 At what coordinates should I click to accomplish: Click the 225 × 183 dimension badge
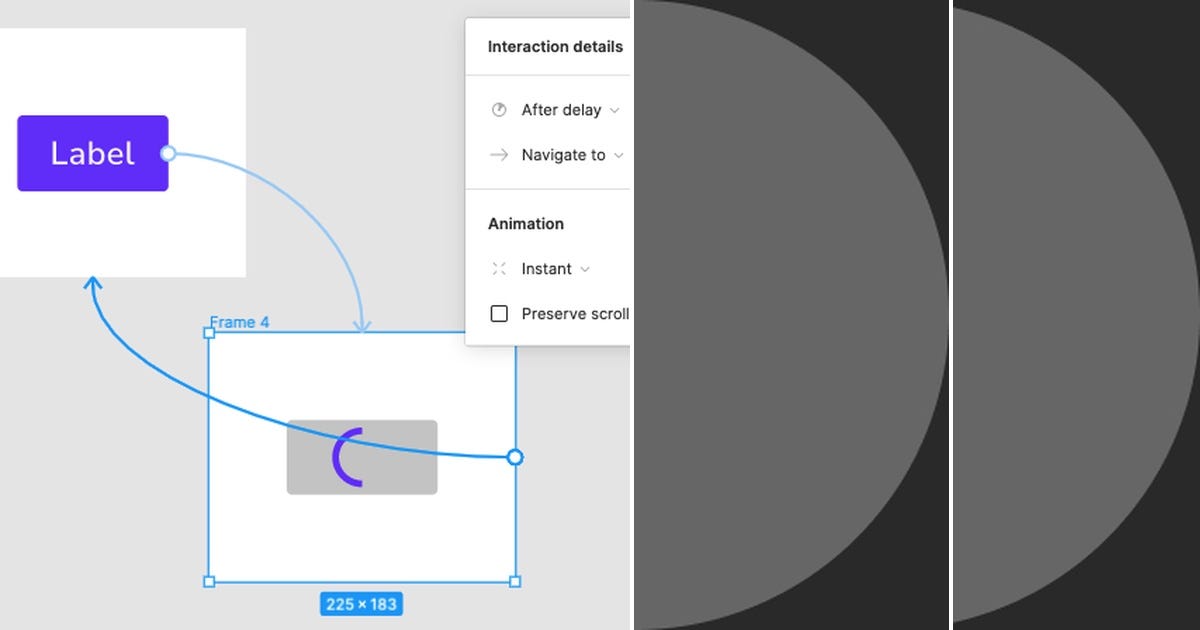[361, 603]
